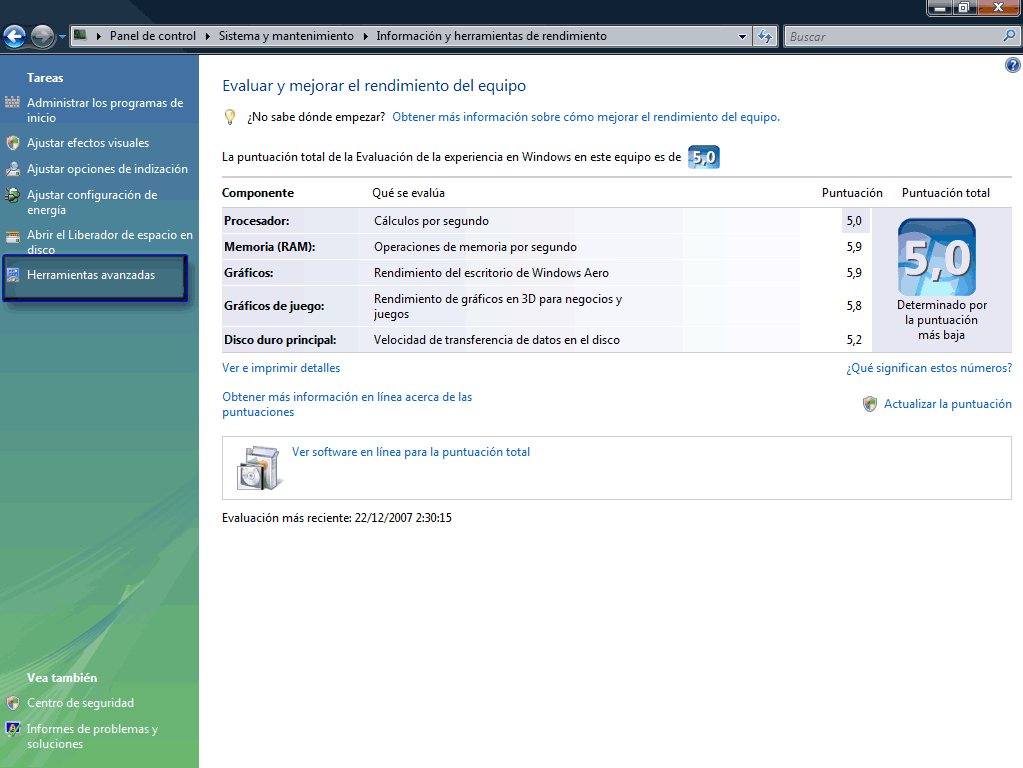Click the software box icon
Image resolution: width=1023 pixels, height=768 pixels.
[259, 467]
